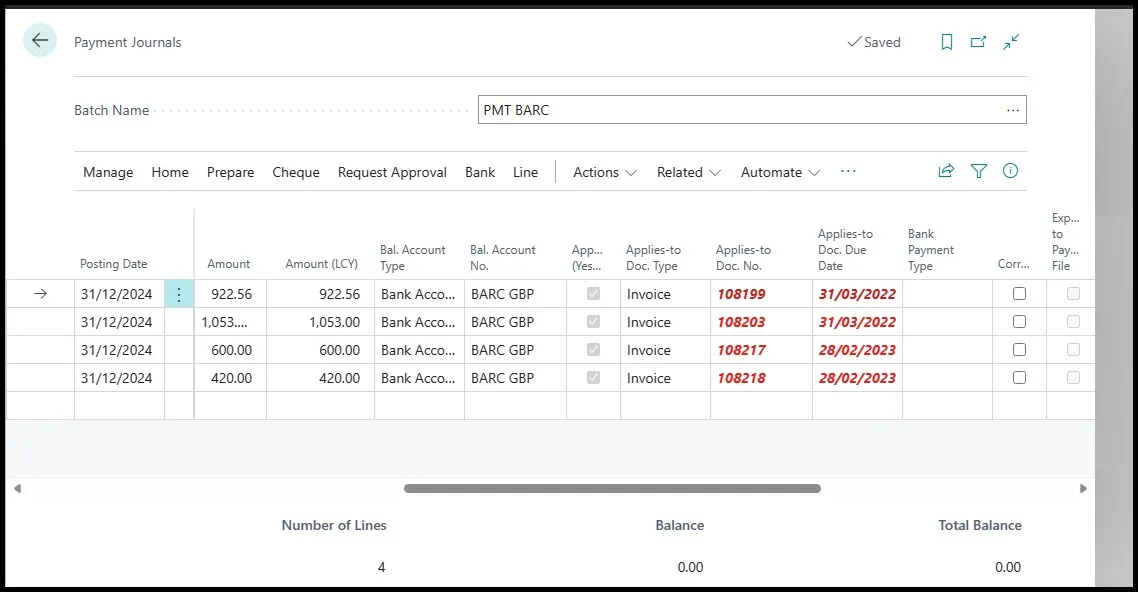Image resolution: width=1138 pixels, height=592 pixels.
Task: Open the Cheque menu
Action: [295, 173]
